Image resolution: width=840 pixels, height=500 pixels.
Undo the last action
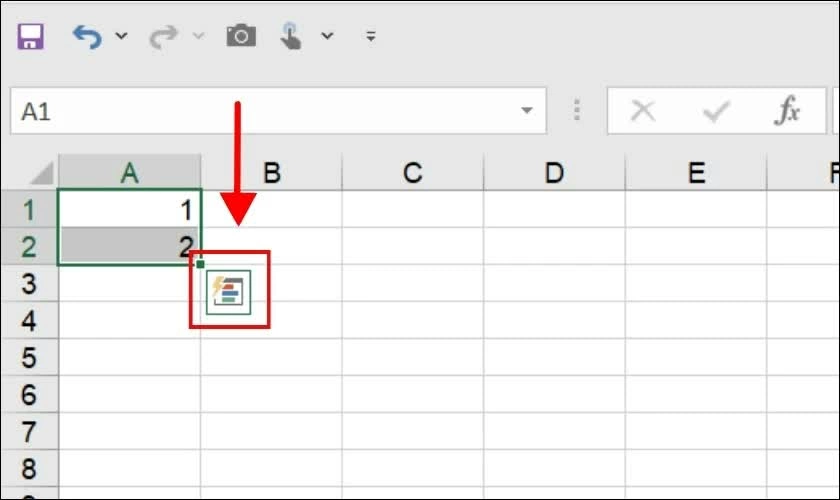tap(87, 36)
